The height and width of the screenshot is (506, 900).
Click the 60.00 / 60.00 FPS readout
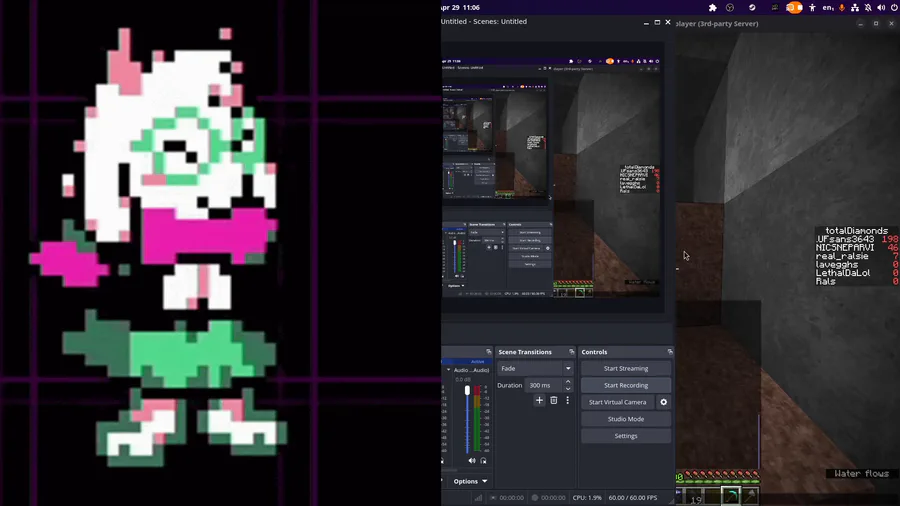pos(633,497)
